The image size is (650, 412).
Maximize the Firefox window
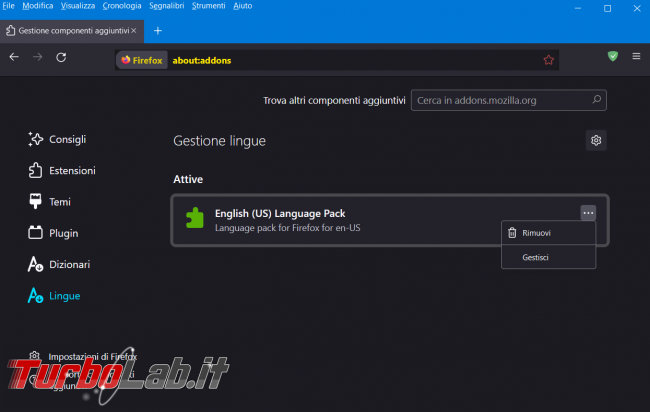[x=607, y=8]
